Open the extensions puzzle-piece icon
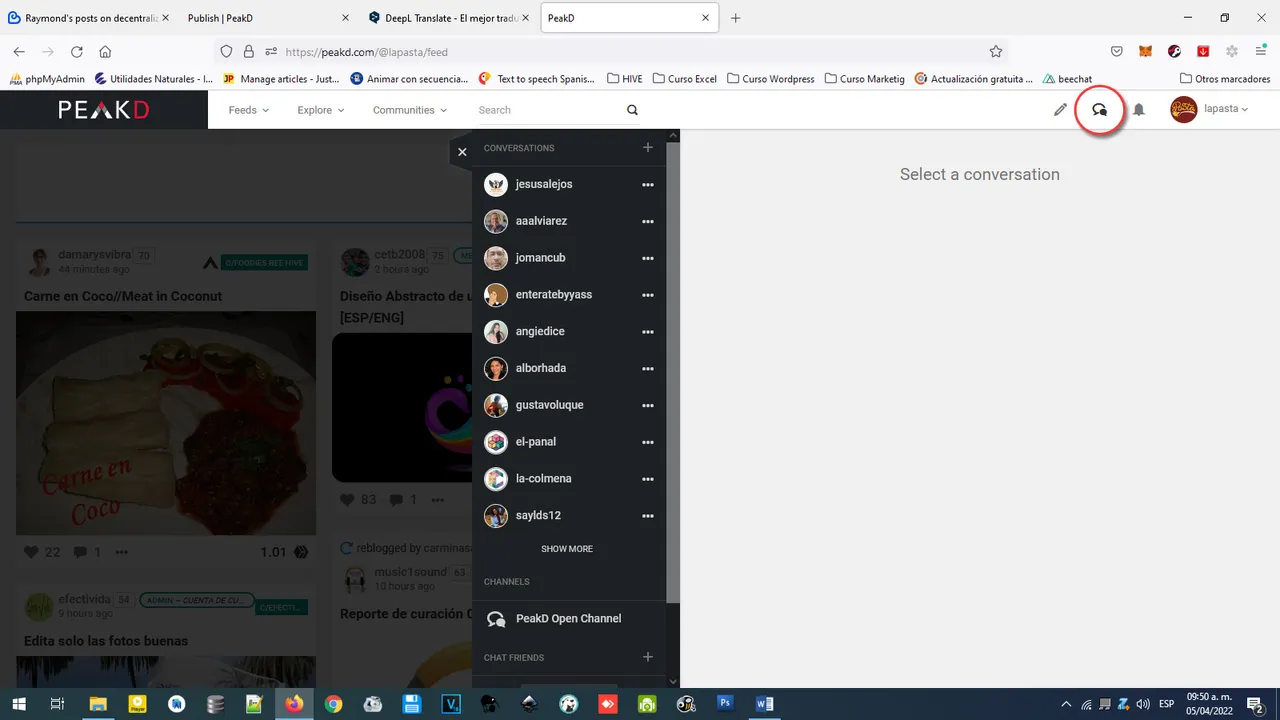The image size is (1280, 720). tap(1232, 52)
